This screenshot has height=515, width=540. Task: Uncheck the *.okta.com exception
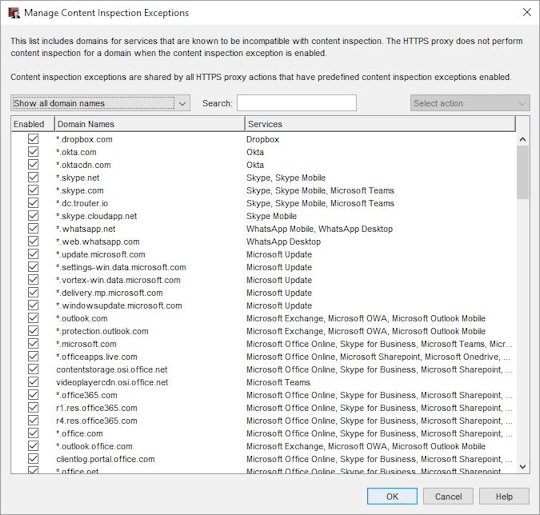coord(33,152)
